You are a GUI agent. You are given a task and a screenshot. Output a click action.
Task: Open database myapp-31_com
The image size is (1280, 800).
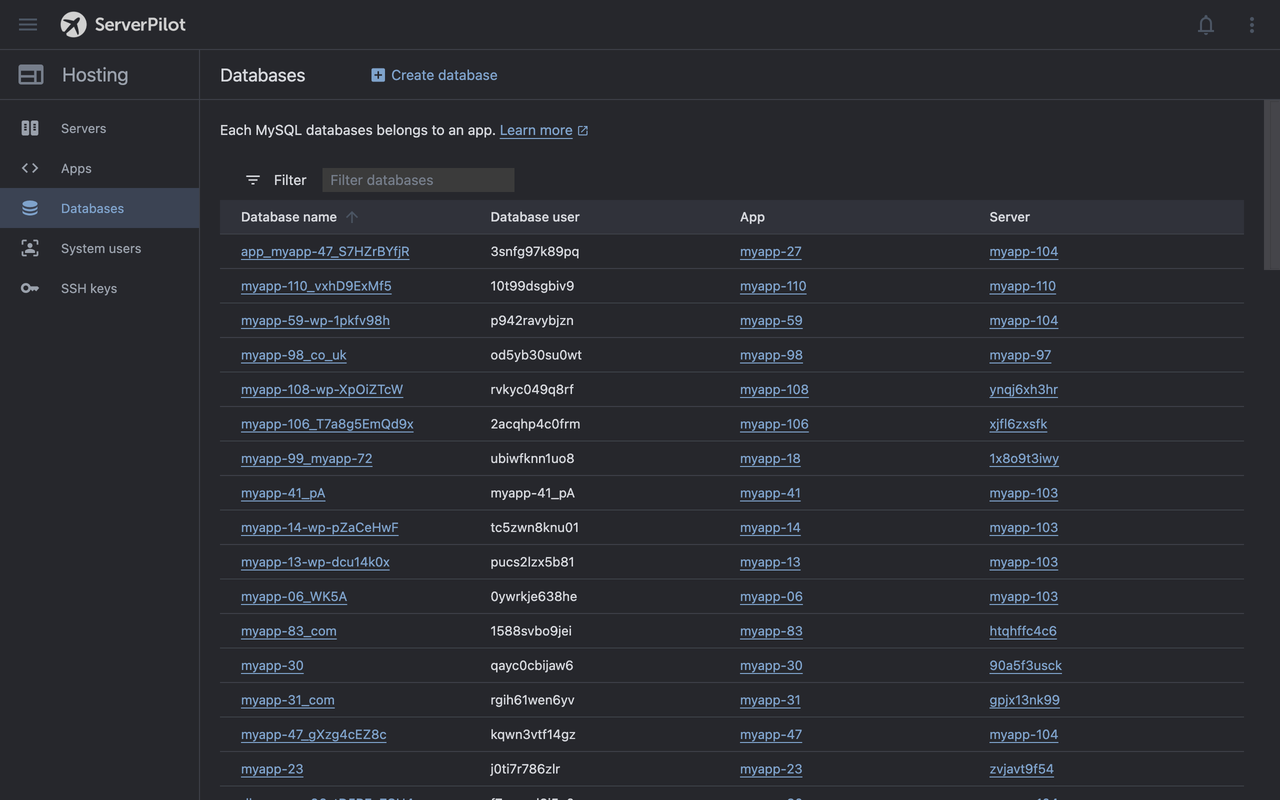coord(288,700)
